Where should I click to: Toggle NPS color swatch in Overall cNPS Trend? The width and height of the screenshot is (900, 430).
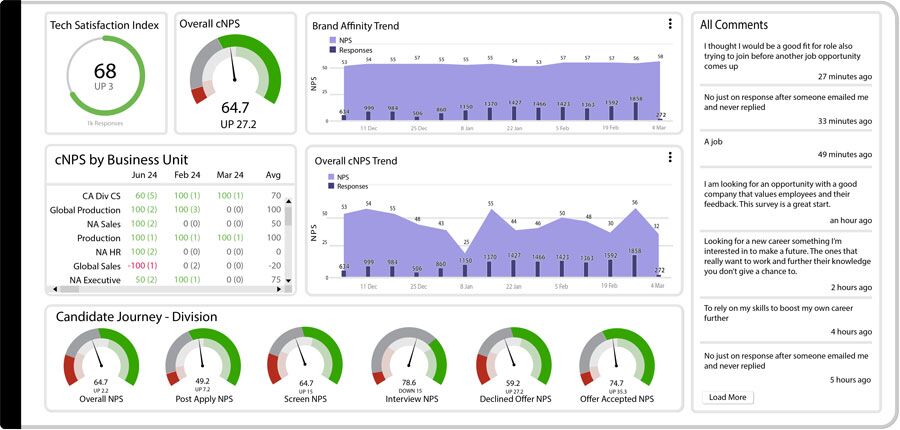332,176
